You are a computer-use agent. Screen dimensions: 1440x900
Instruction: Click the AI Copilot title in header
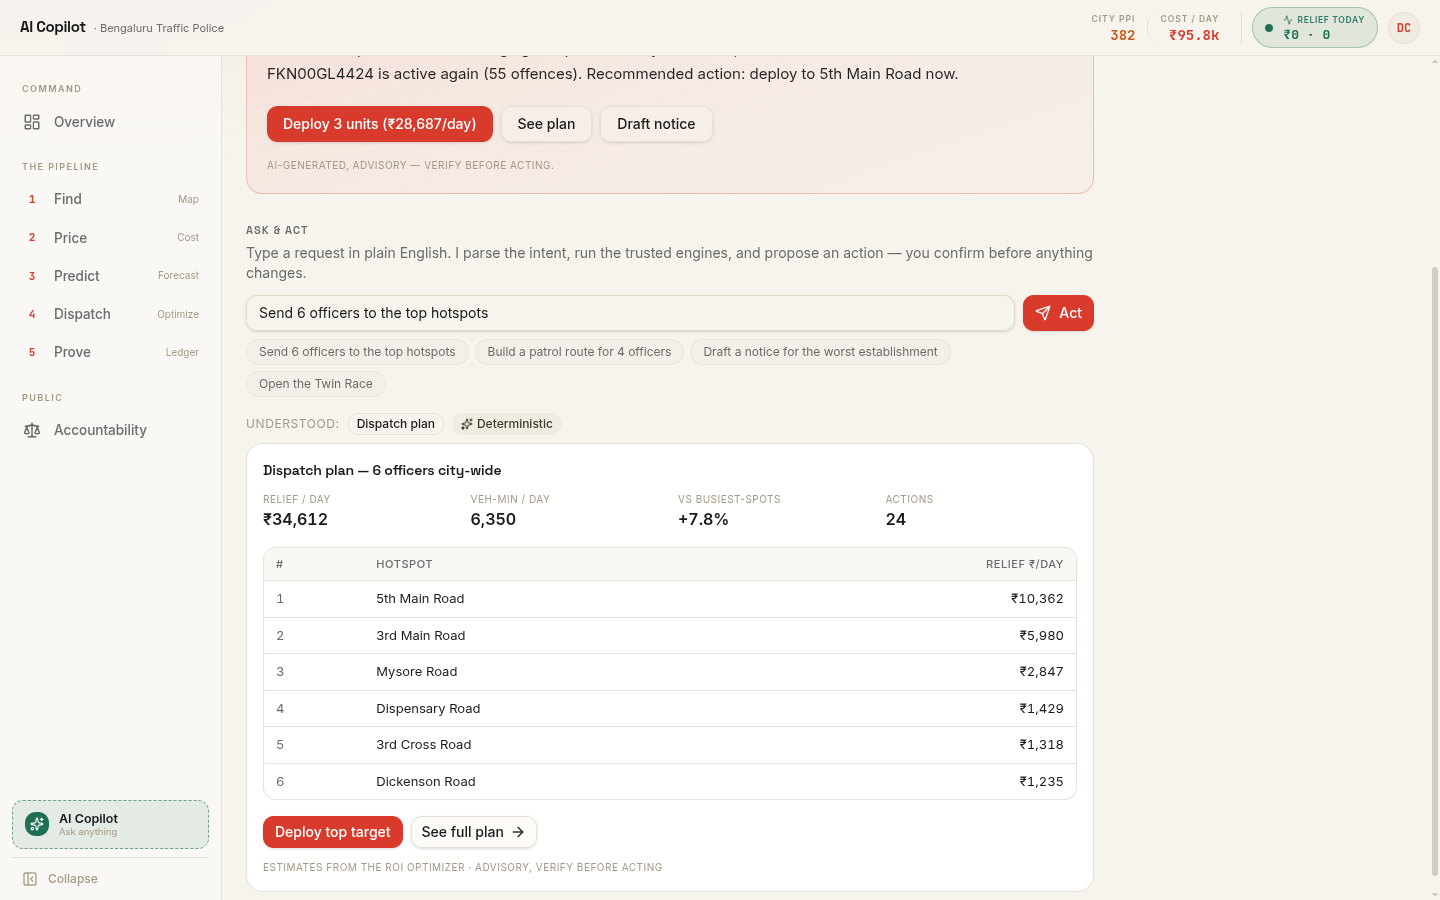(53, 27)
